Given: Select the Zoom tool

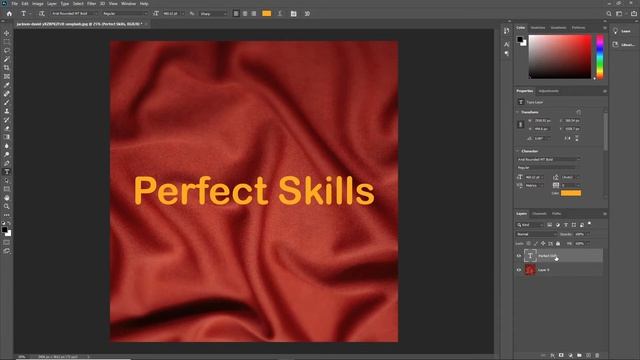Looking at the screenshot, I should point(7,207).
